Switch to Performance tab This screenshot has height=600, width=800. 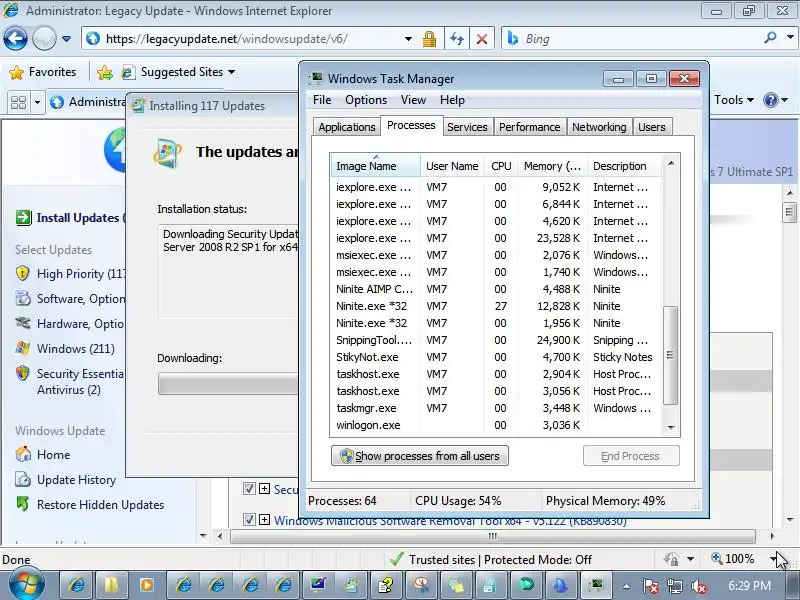[x=529, y=127]
